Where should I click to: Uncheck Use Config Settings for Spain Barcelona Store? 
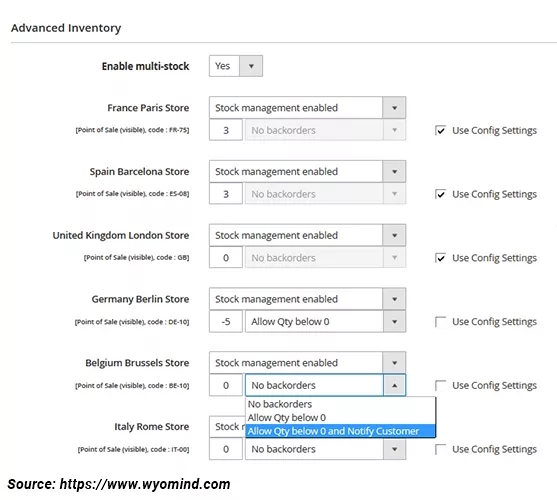click(x=440, y=194)
